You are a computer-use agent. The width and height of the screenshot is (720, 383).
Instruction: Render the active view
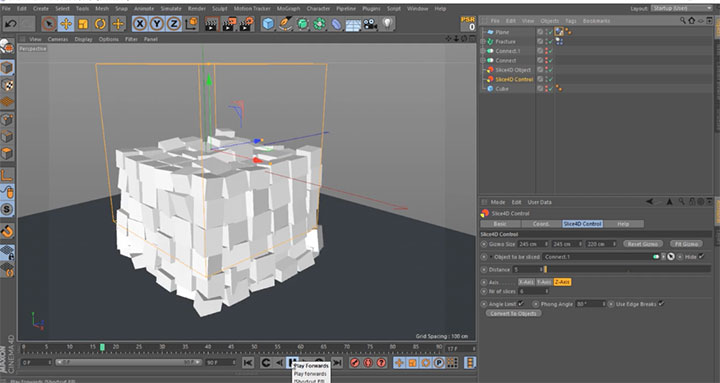(211, 24)
